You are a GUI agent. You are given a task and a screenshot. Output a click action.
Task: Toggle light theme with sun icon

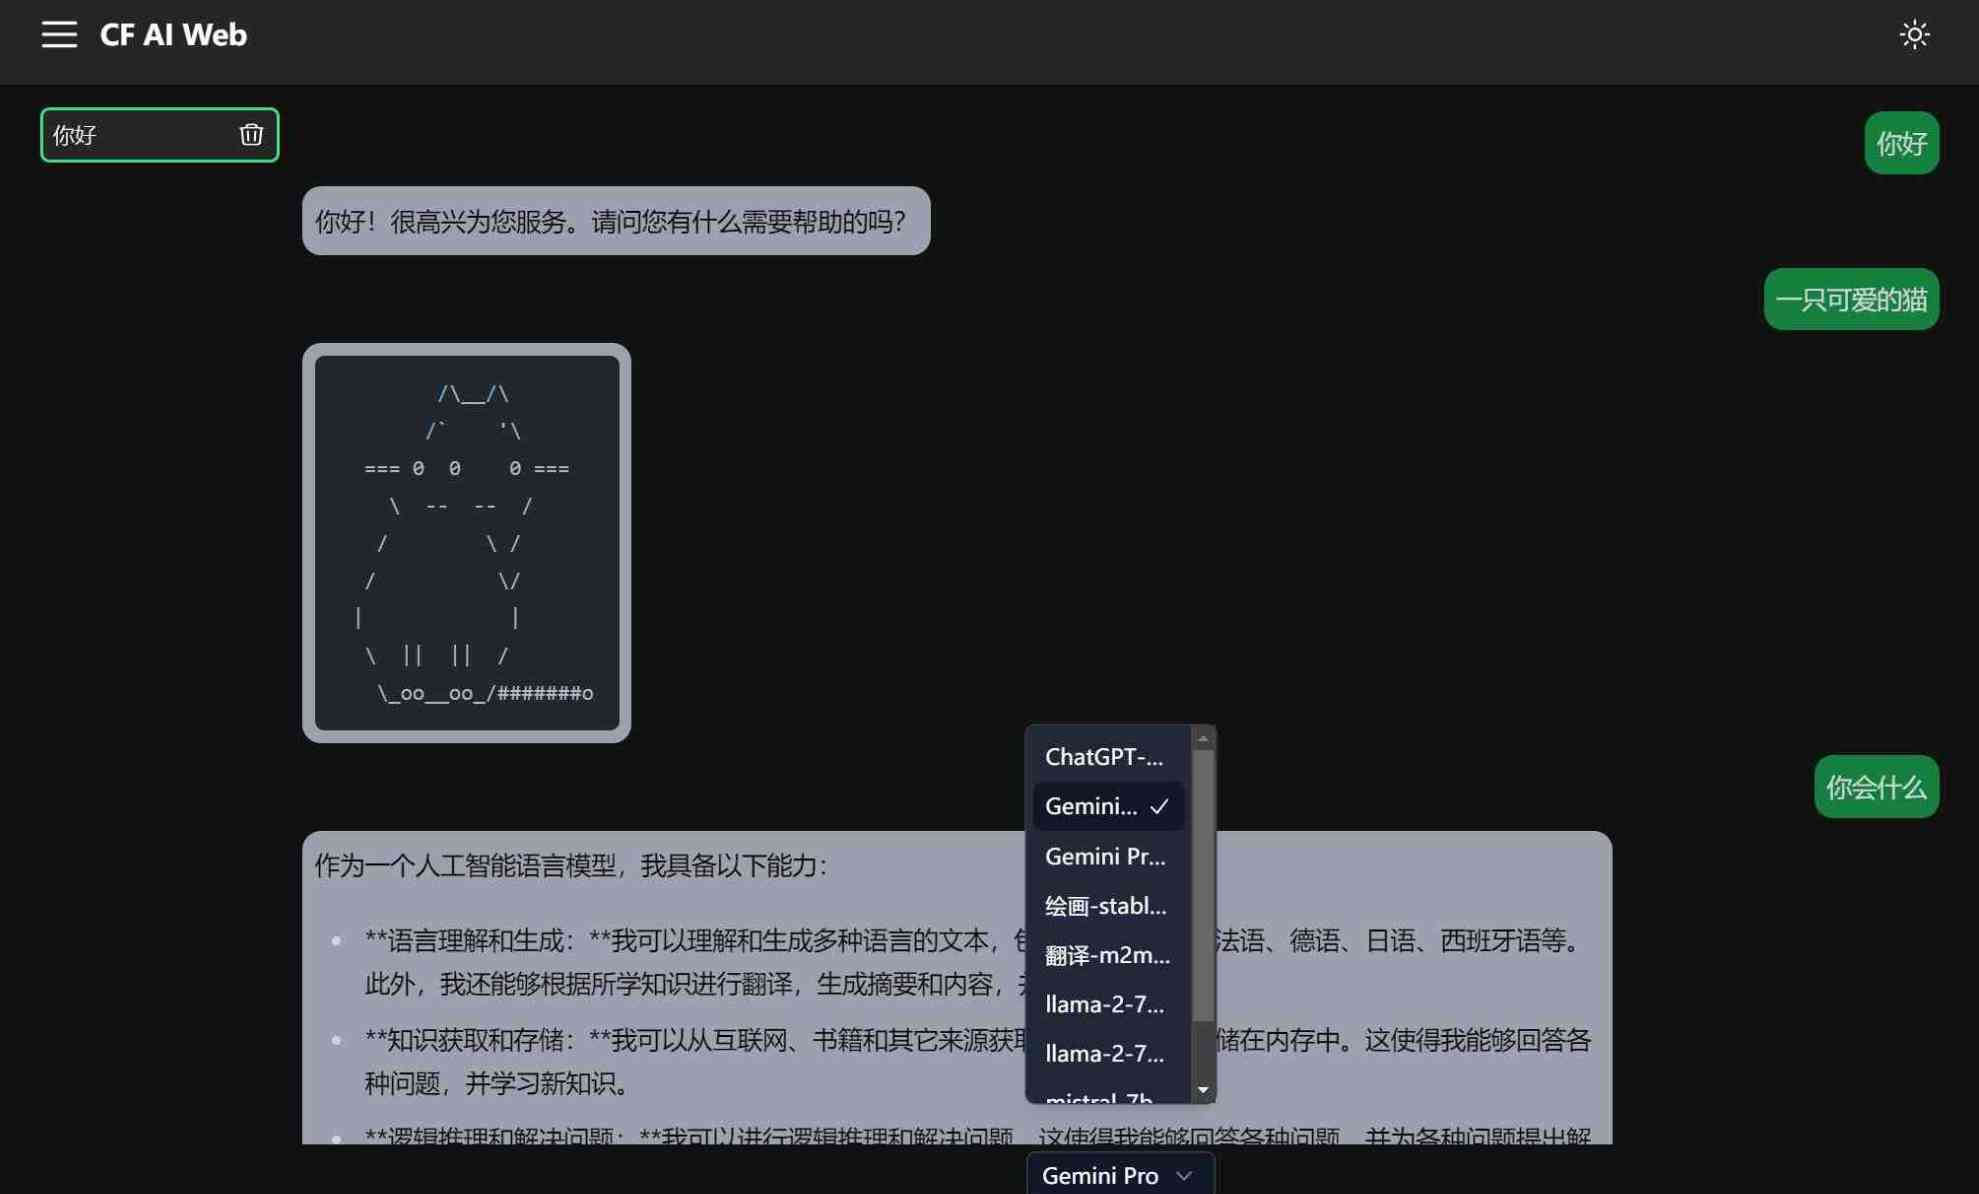1914,35
